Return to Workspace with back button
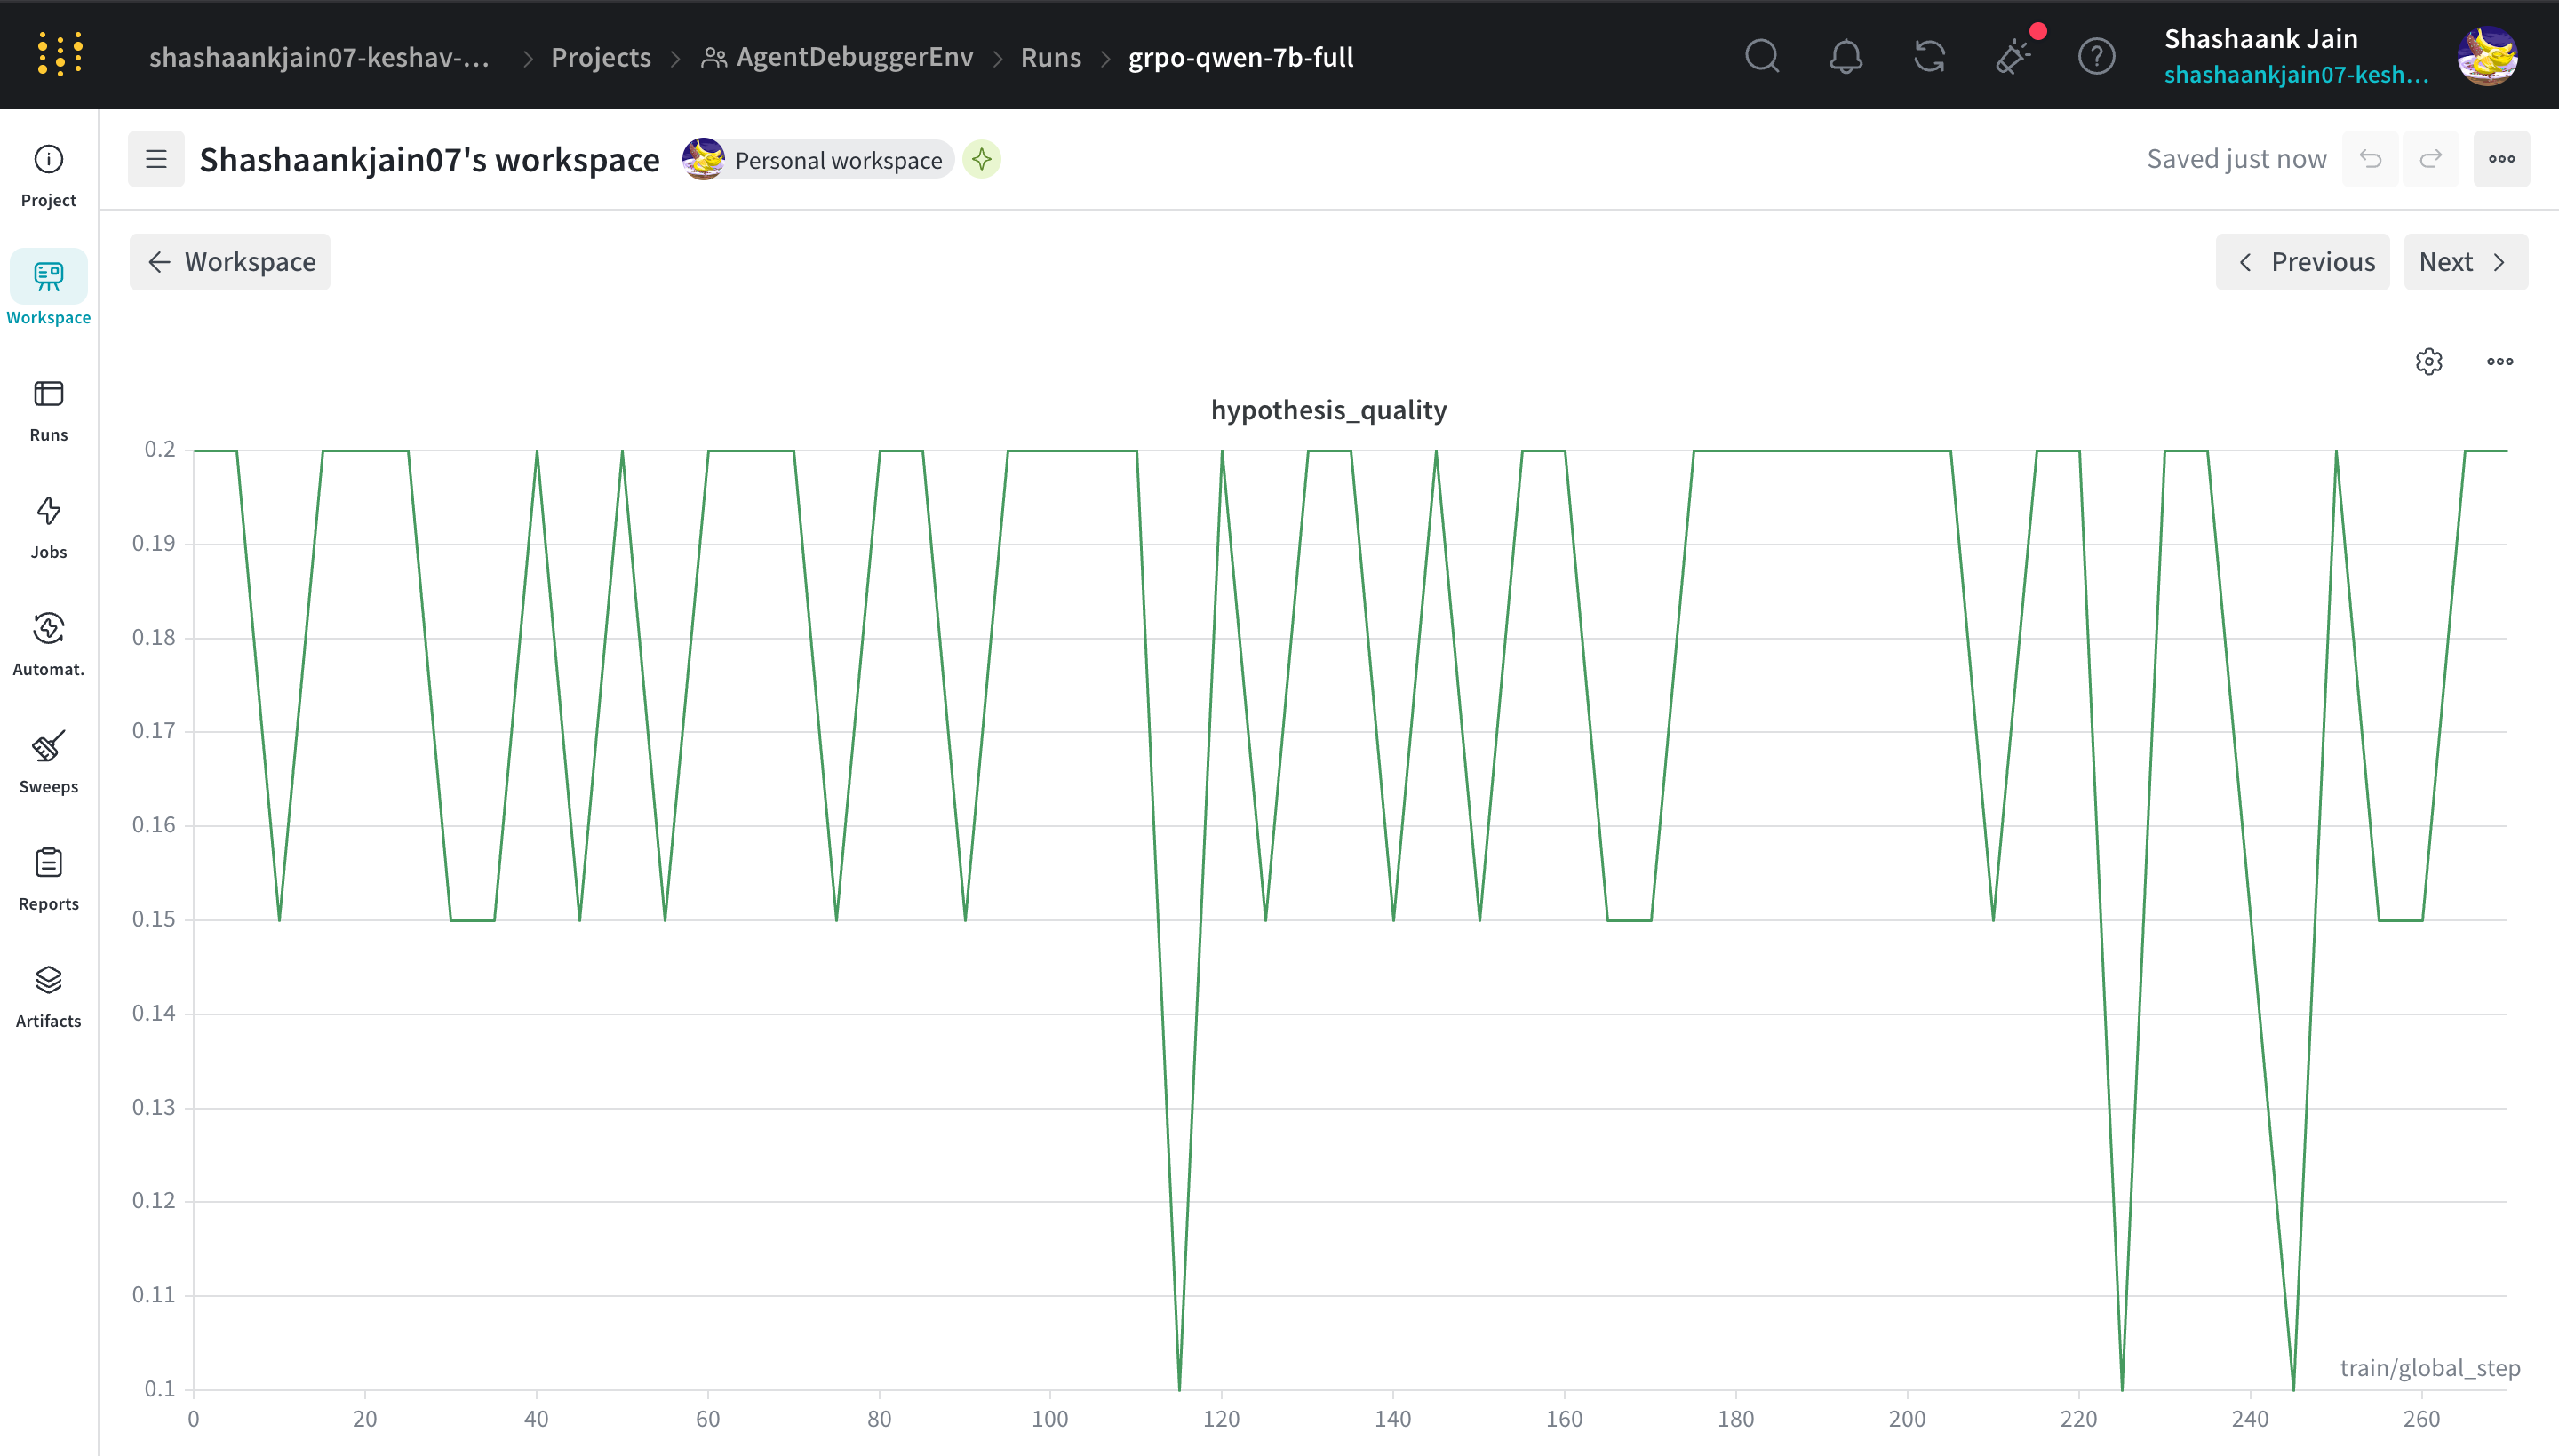 [x=230, y=262]
